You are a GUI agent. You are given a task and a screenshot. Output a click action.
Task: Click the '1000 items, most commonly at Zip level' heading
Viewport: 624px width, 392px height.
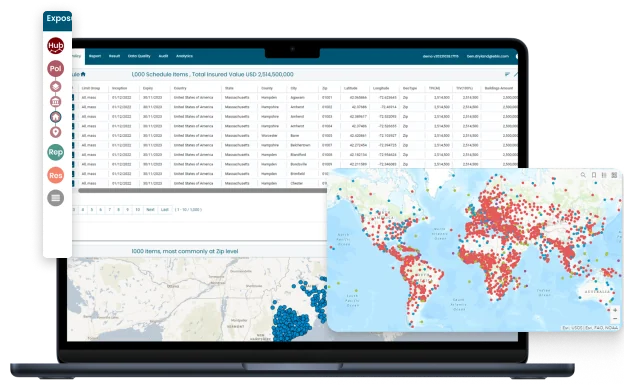click(185, 252)
